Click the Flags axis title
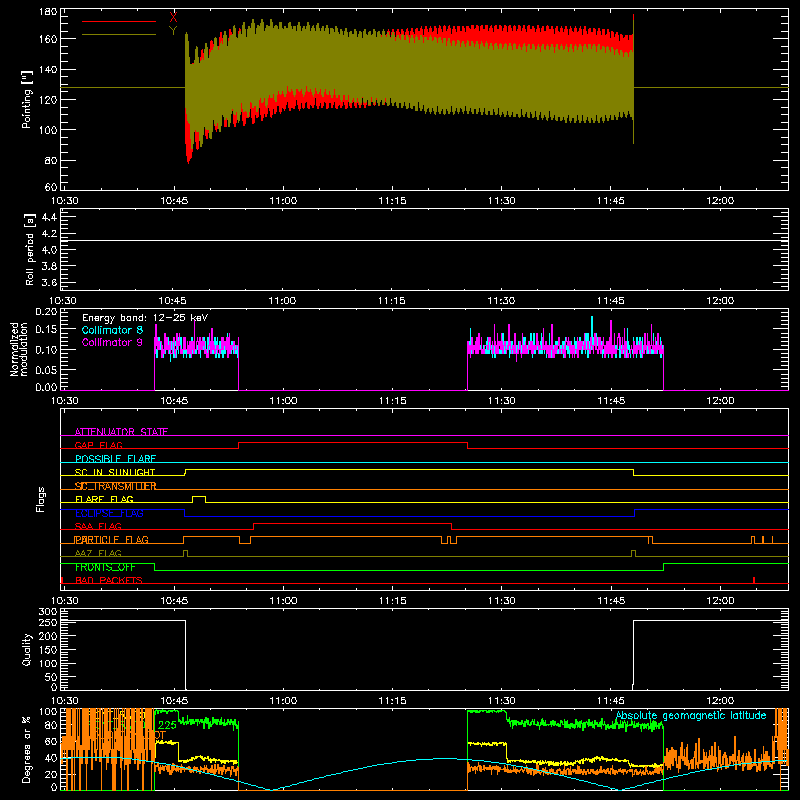The width and height of the screenshot is (800, 800). 40,499
